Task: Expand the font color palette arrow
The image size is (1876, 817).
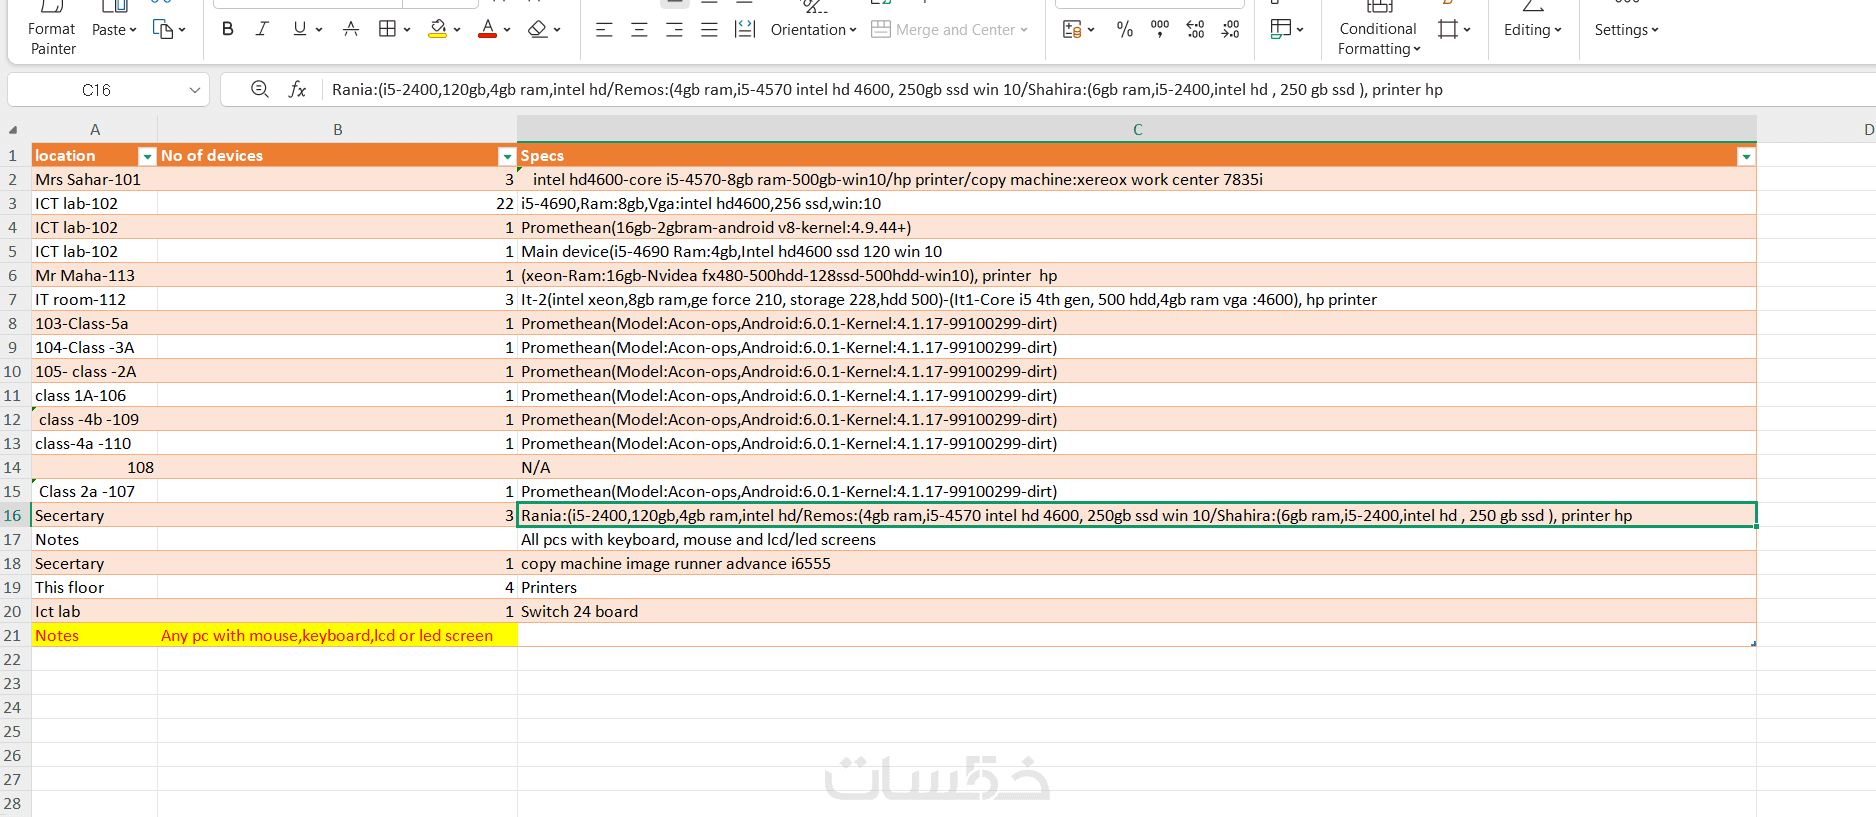Action: (507, 30)
